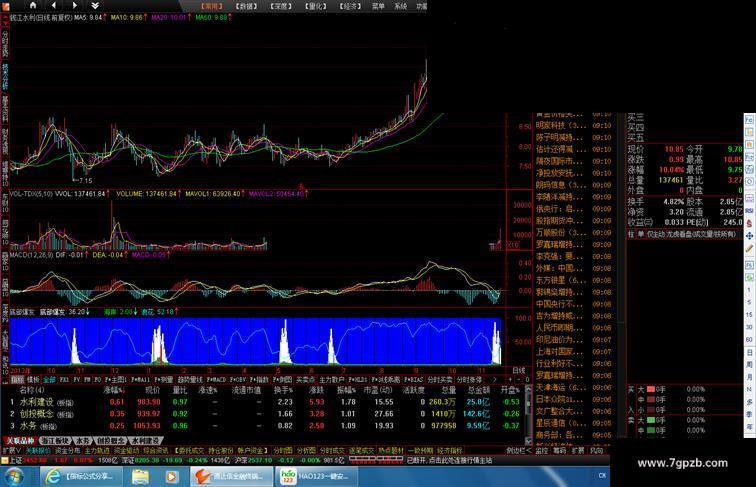Apply the 买卖点 indicator preset
Image resolution: width=756 pixels, height=487 pixels.
click(x=305, y=380)
